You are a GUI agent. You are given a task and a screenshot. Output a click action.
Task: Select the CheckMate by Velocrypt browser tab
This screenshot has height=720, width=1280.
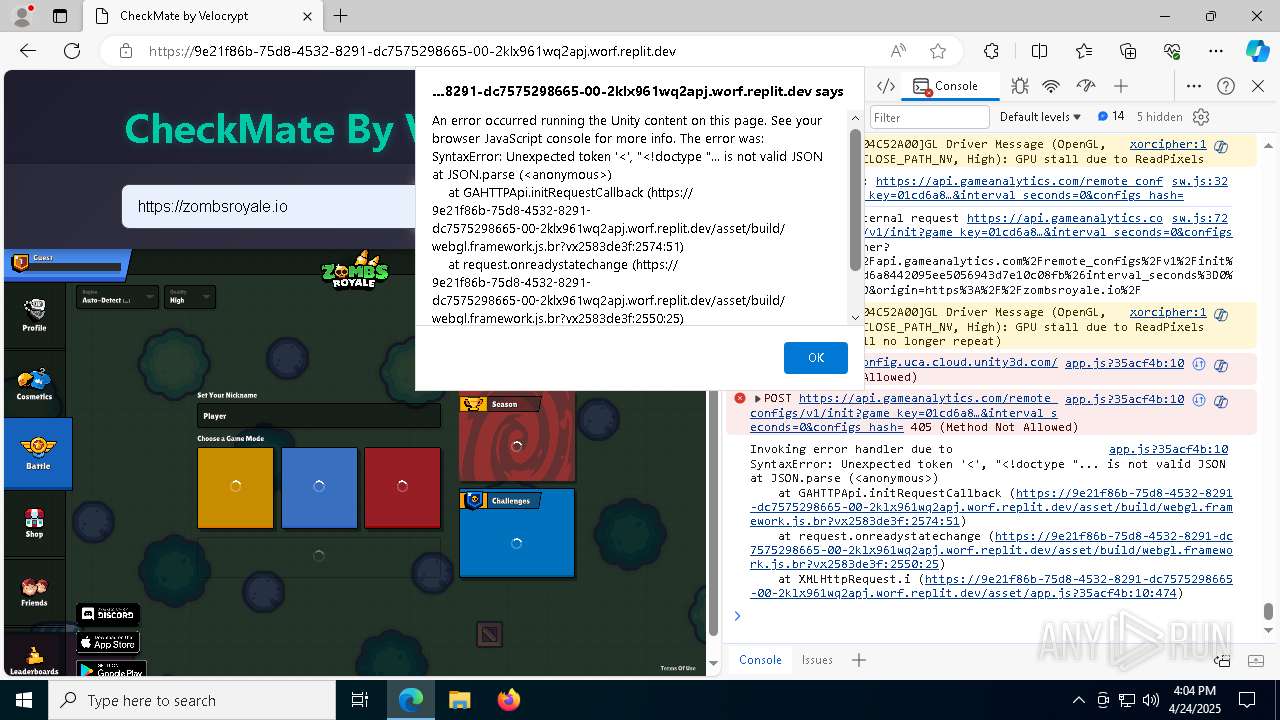click(x=201, y=16)
